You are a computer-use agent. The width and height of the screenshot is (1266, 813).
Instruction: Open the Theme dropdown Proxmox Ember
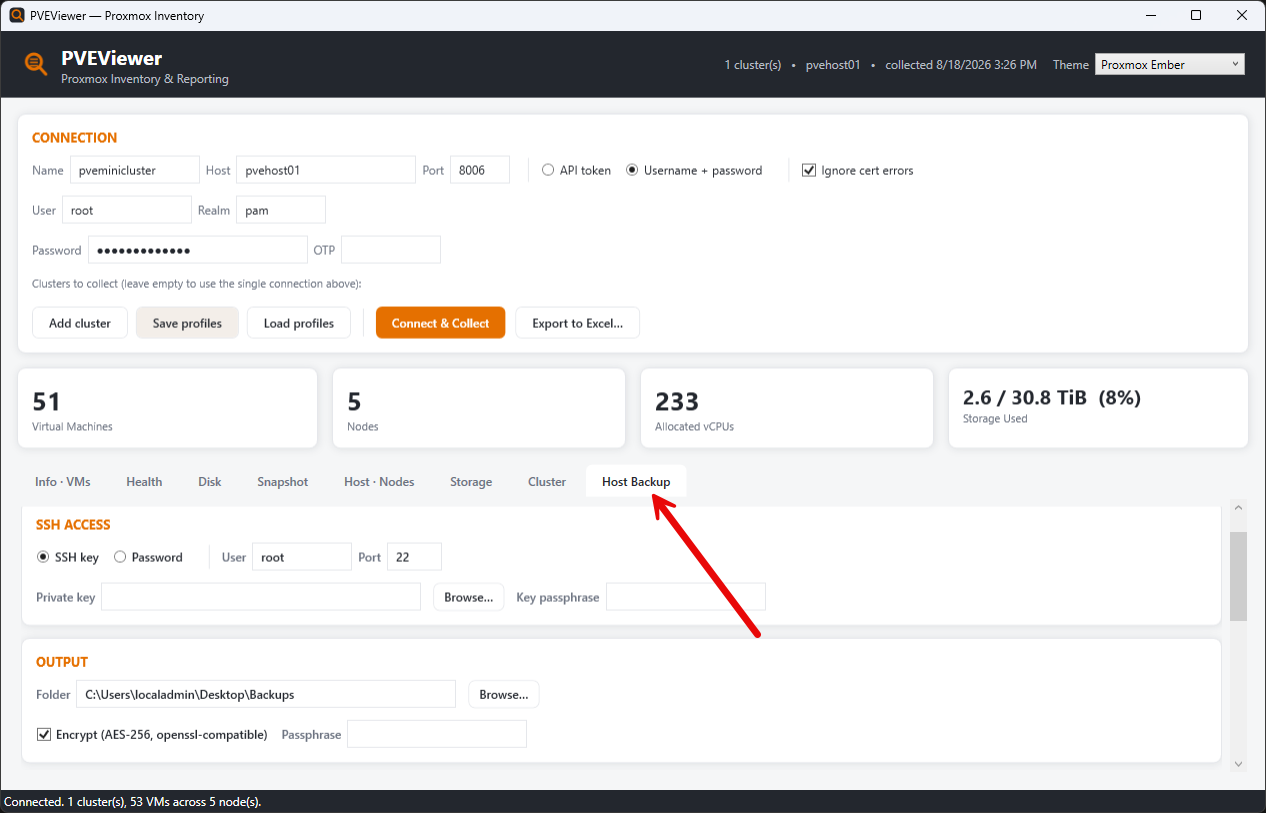click(1170, 64)
